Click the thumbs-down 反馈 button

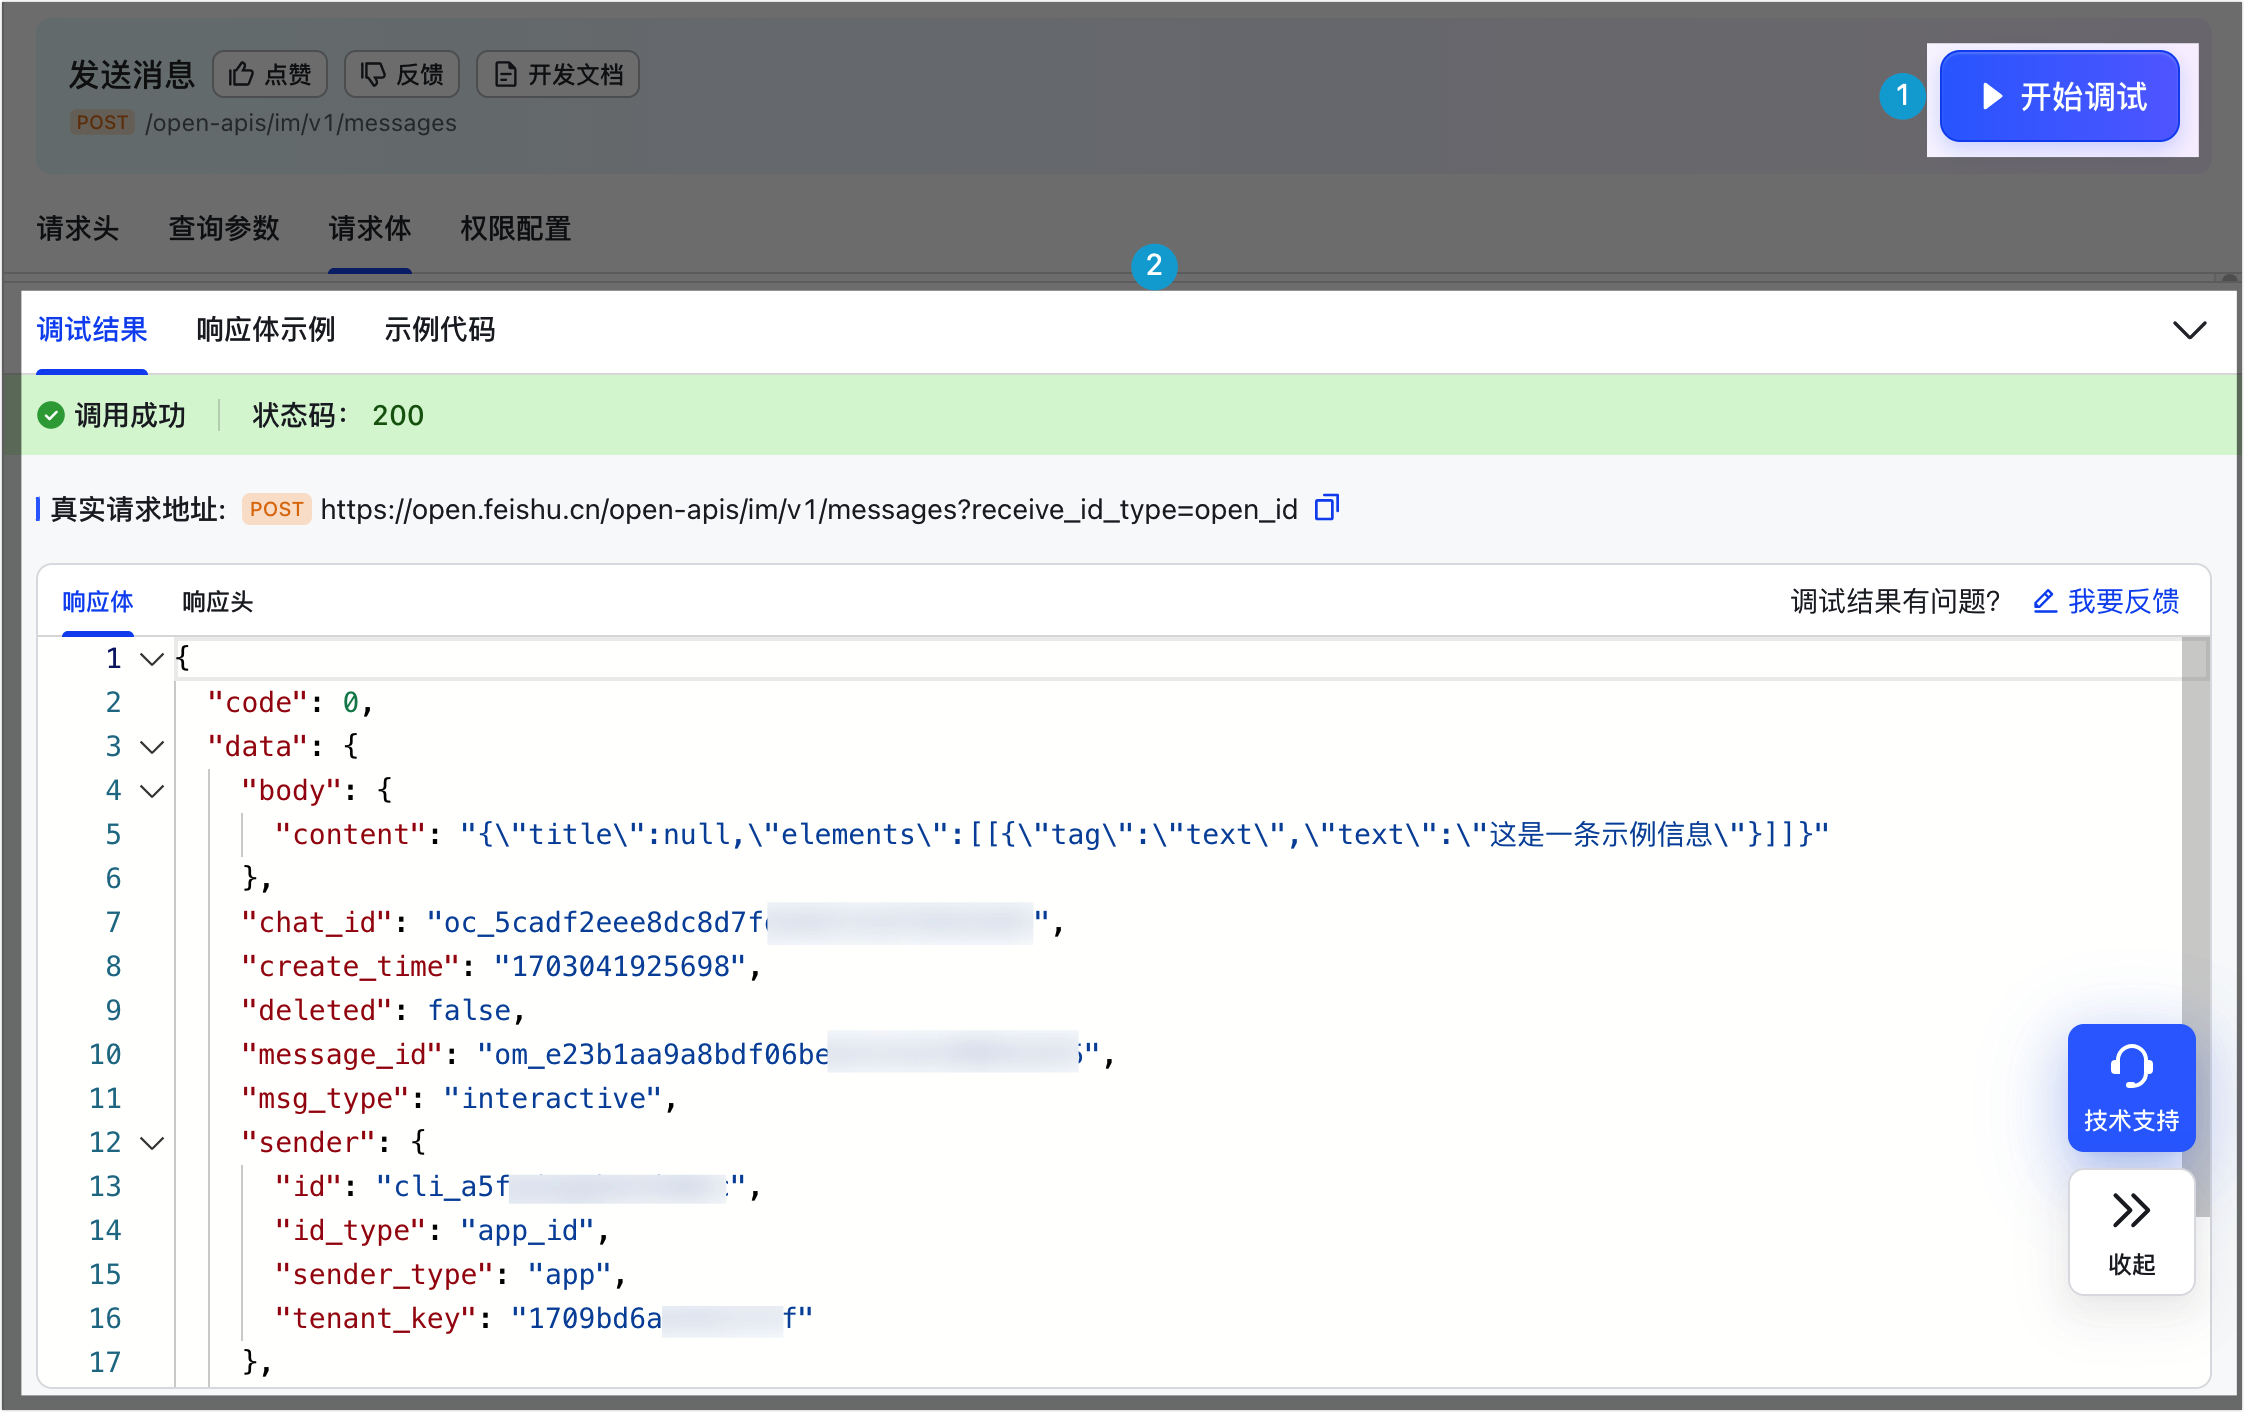pos(401,75)
